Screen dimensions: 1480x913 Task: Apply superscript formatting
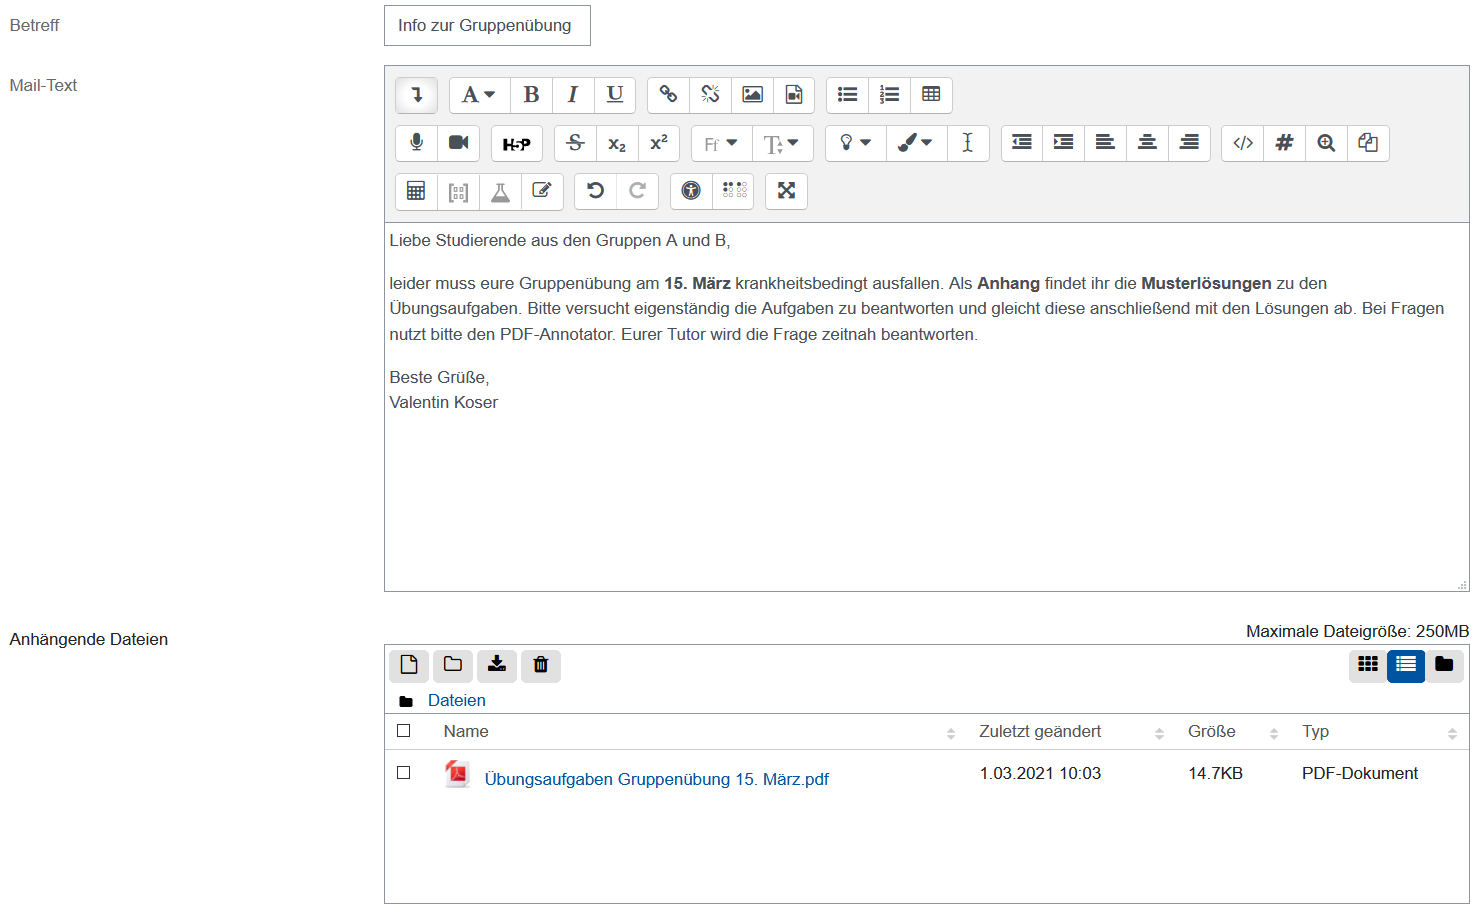tap(659, 143)
